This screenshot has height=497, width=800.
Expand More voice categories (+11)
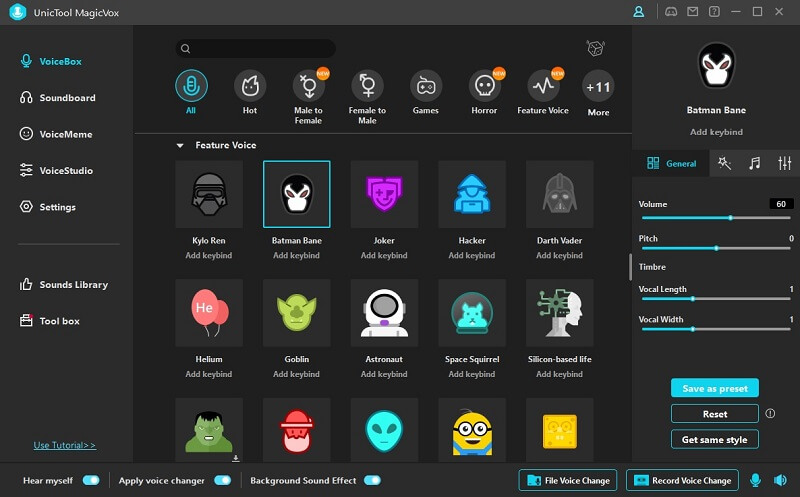[x=598, y=87]
